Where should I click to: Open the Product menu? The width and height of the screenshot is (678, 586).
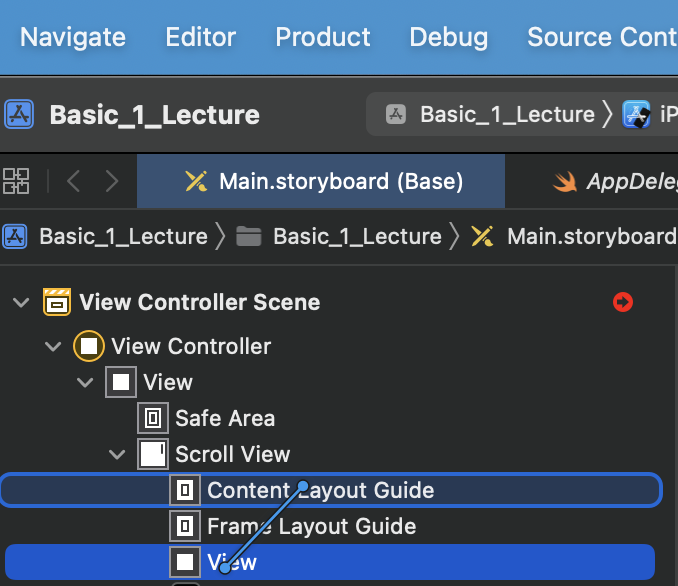323,38
